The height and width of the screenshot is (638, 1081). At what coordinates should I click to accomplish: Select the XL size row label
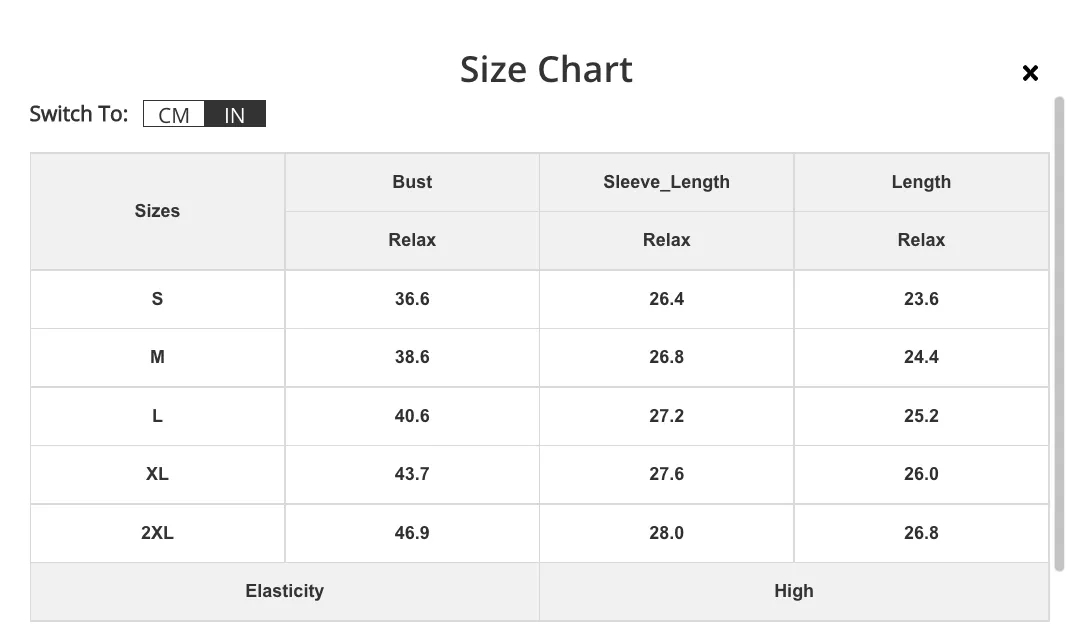tap(157, 474)
